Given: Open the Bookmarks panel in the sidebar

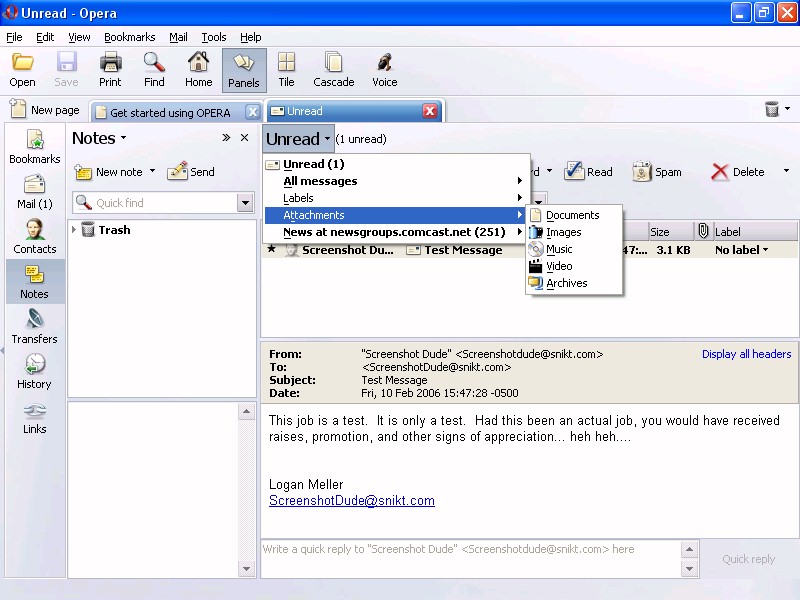Looking at the screenshot, I should point(34,147).
